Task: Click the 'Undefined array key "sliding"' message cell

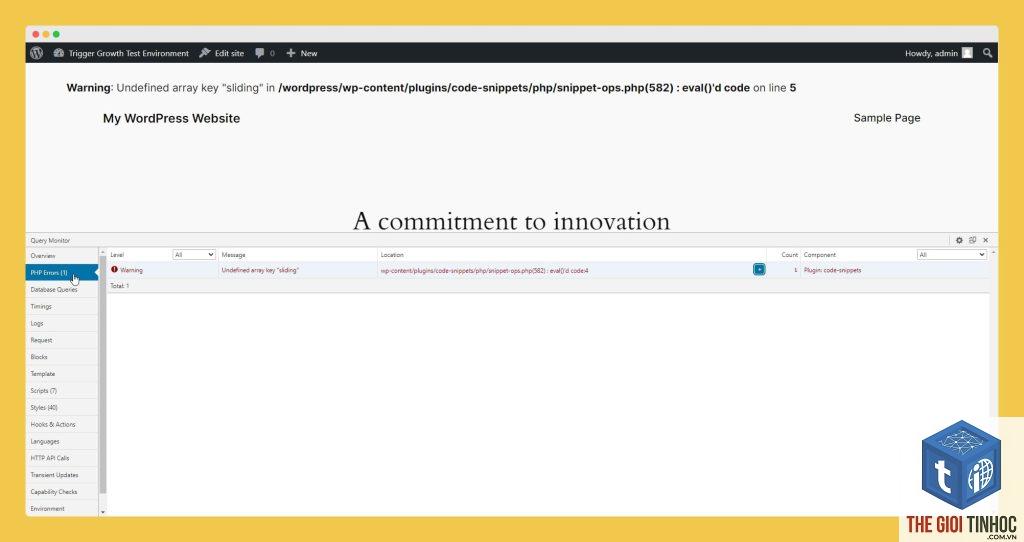Action: [298, 270]
